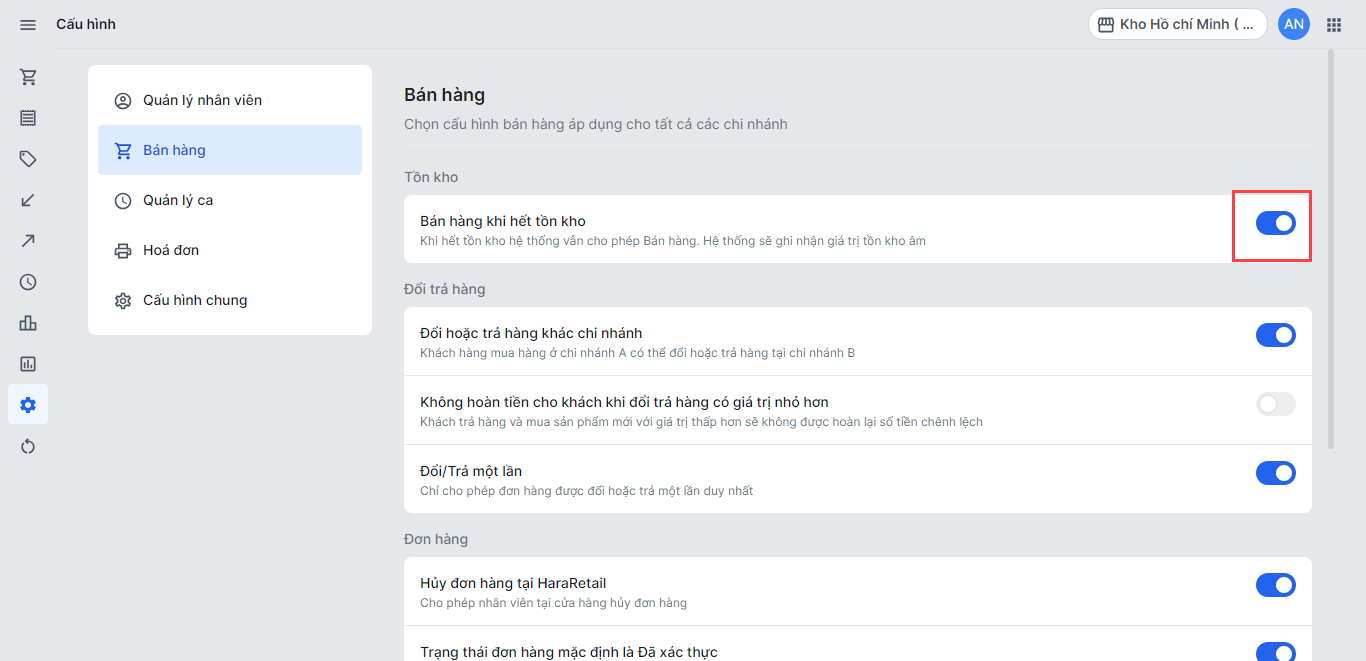The width and height of the screenshot is (1366, 661).
Task: Enable "Không hoàn tiền cho khách" toggle
Action: (1275, 404)
